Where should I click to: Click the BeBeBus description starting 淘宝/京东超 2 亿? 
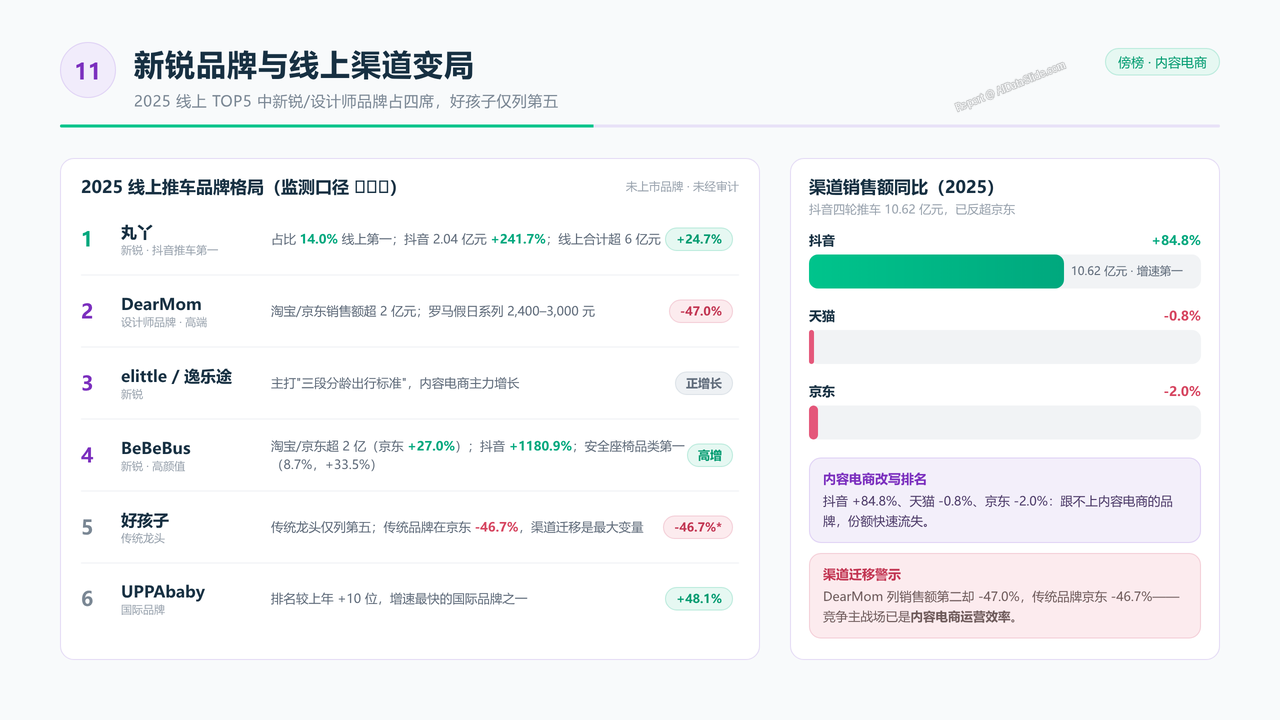tap(478, 455)
